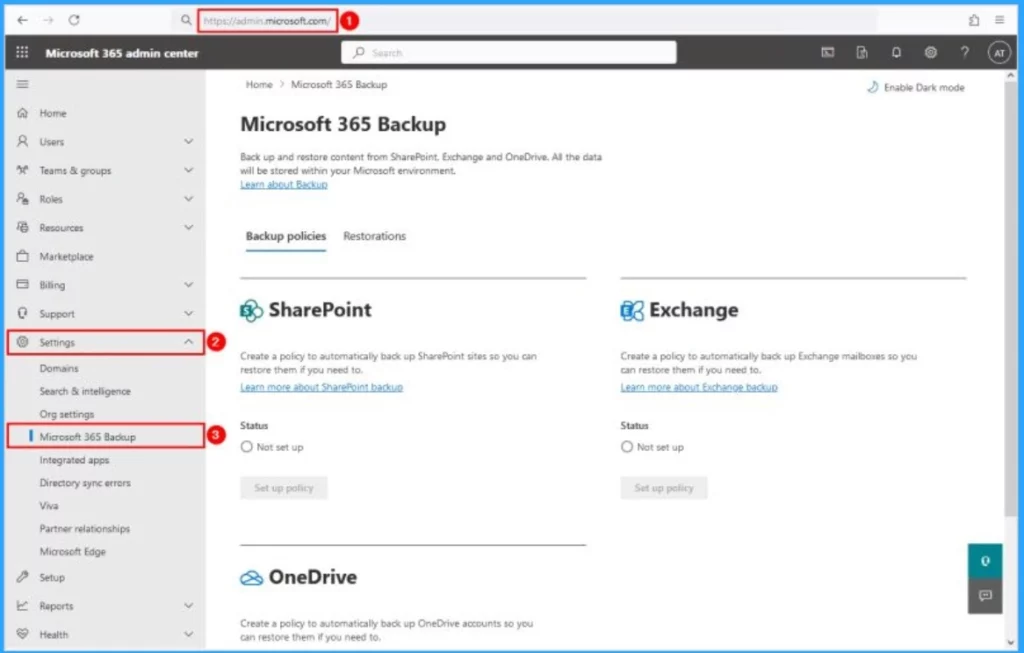This screenshot has height=653, width=1024.
Task: Expand the Reports chevron
Action: coord(188,605)
